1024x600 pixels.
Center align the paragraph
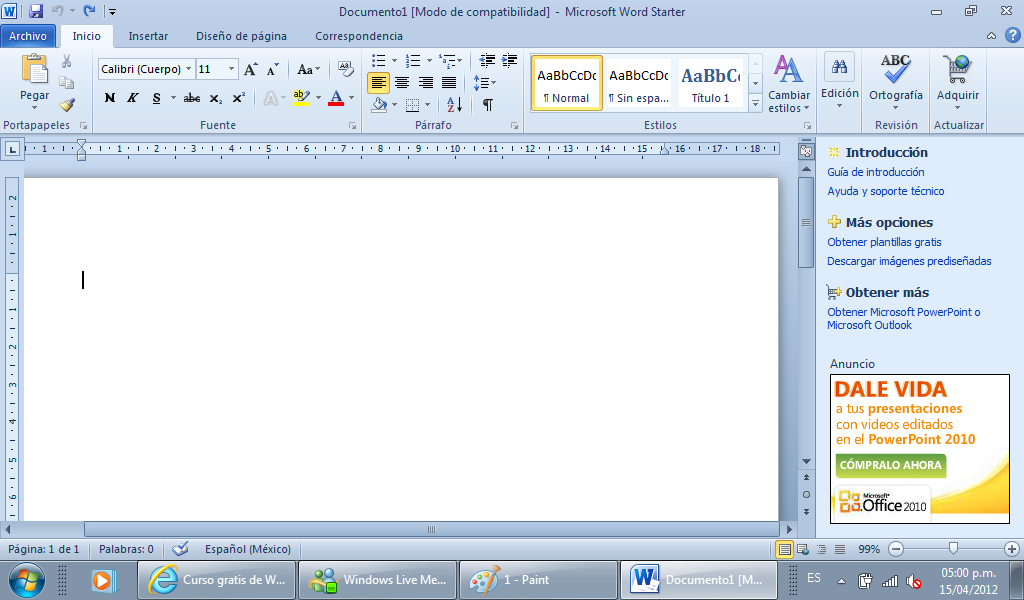click(401, 81)
